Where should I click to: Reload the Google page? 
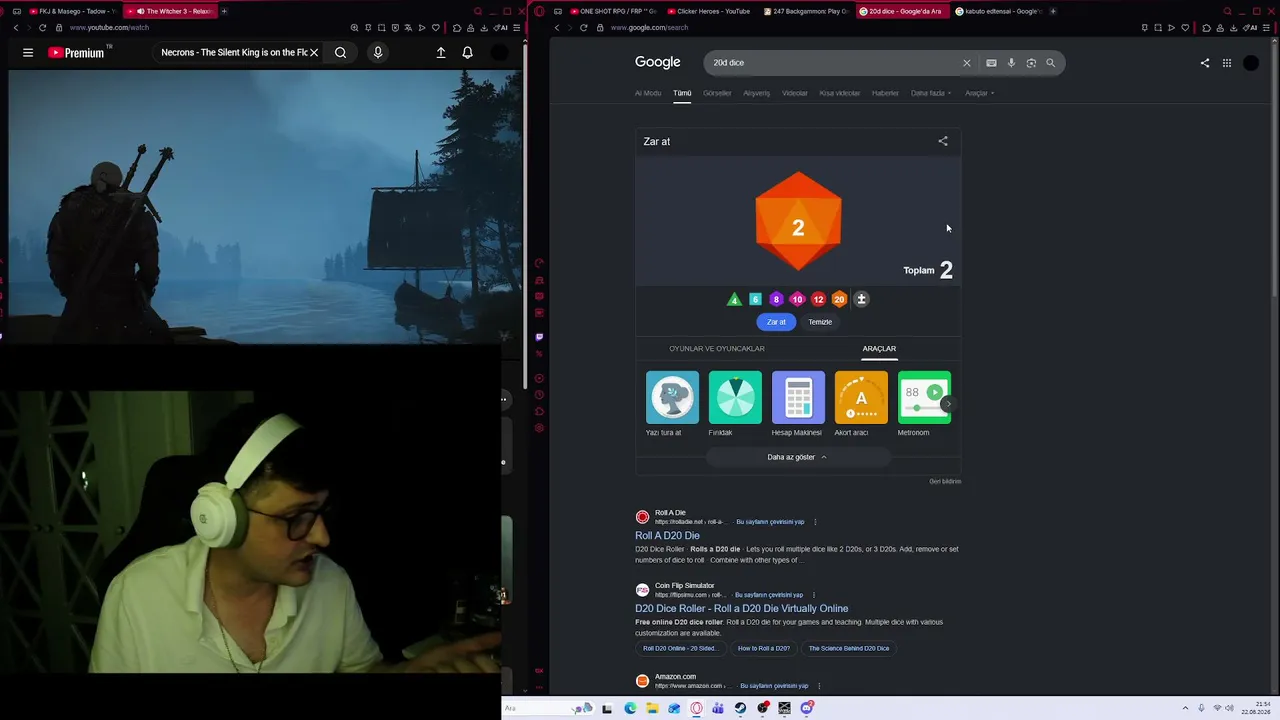[584, 28]
